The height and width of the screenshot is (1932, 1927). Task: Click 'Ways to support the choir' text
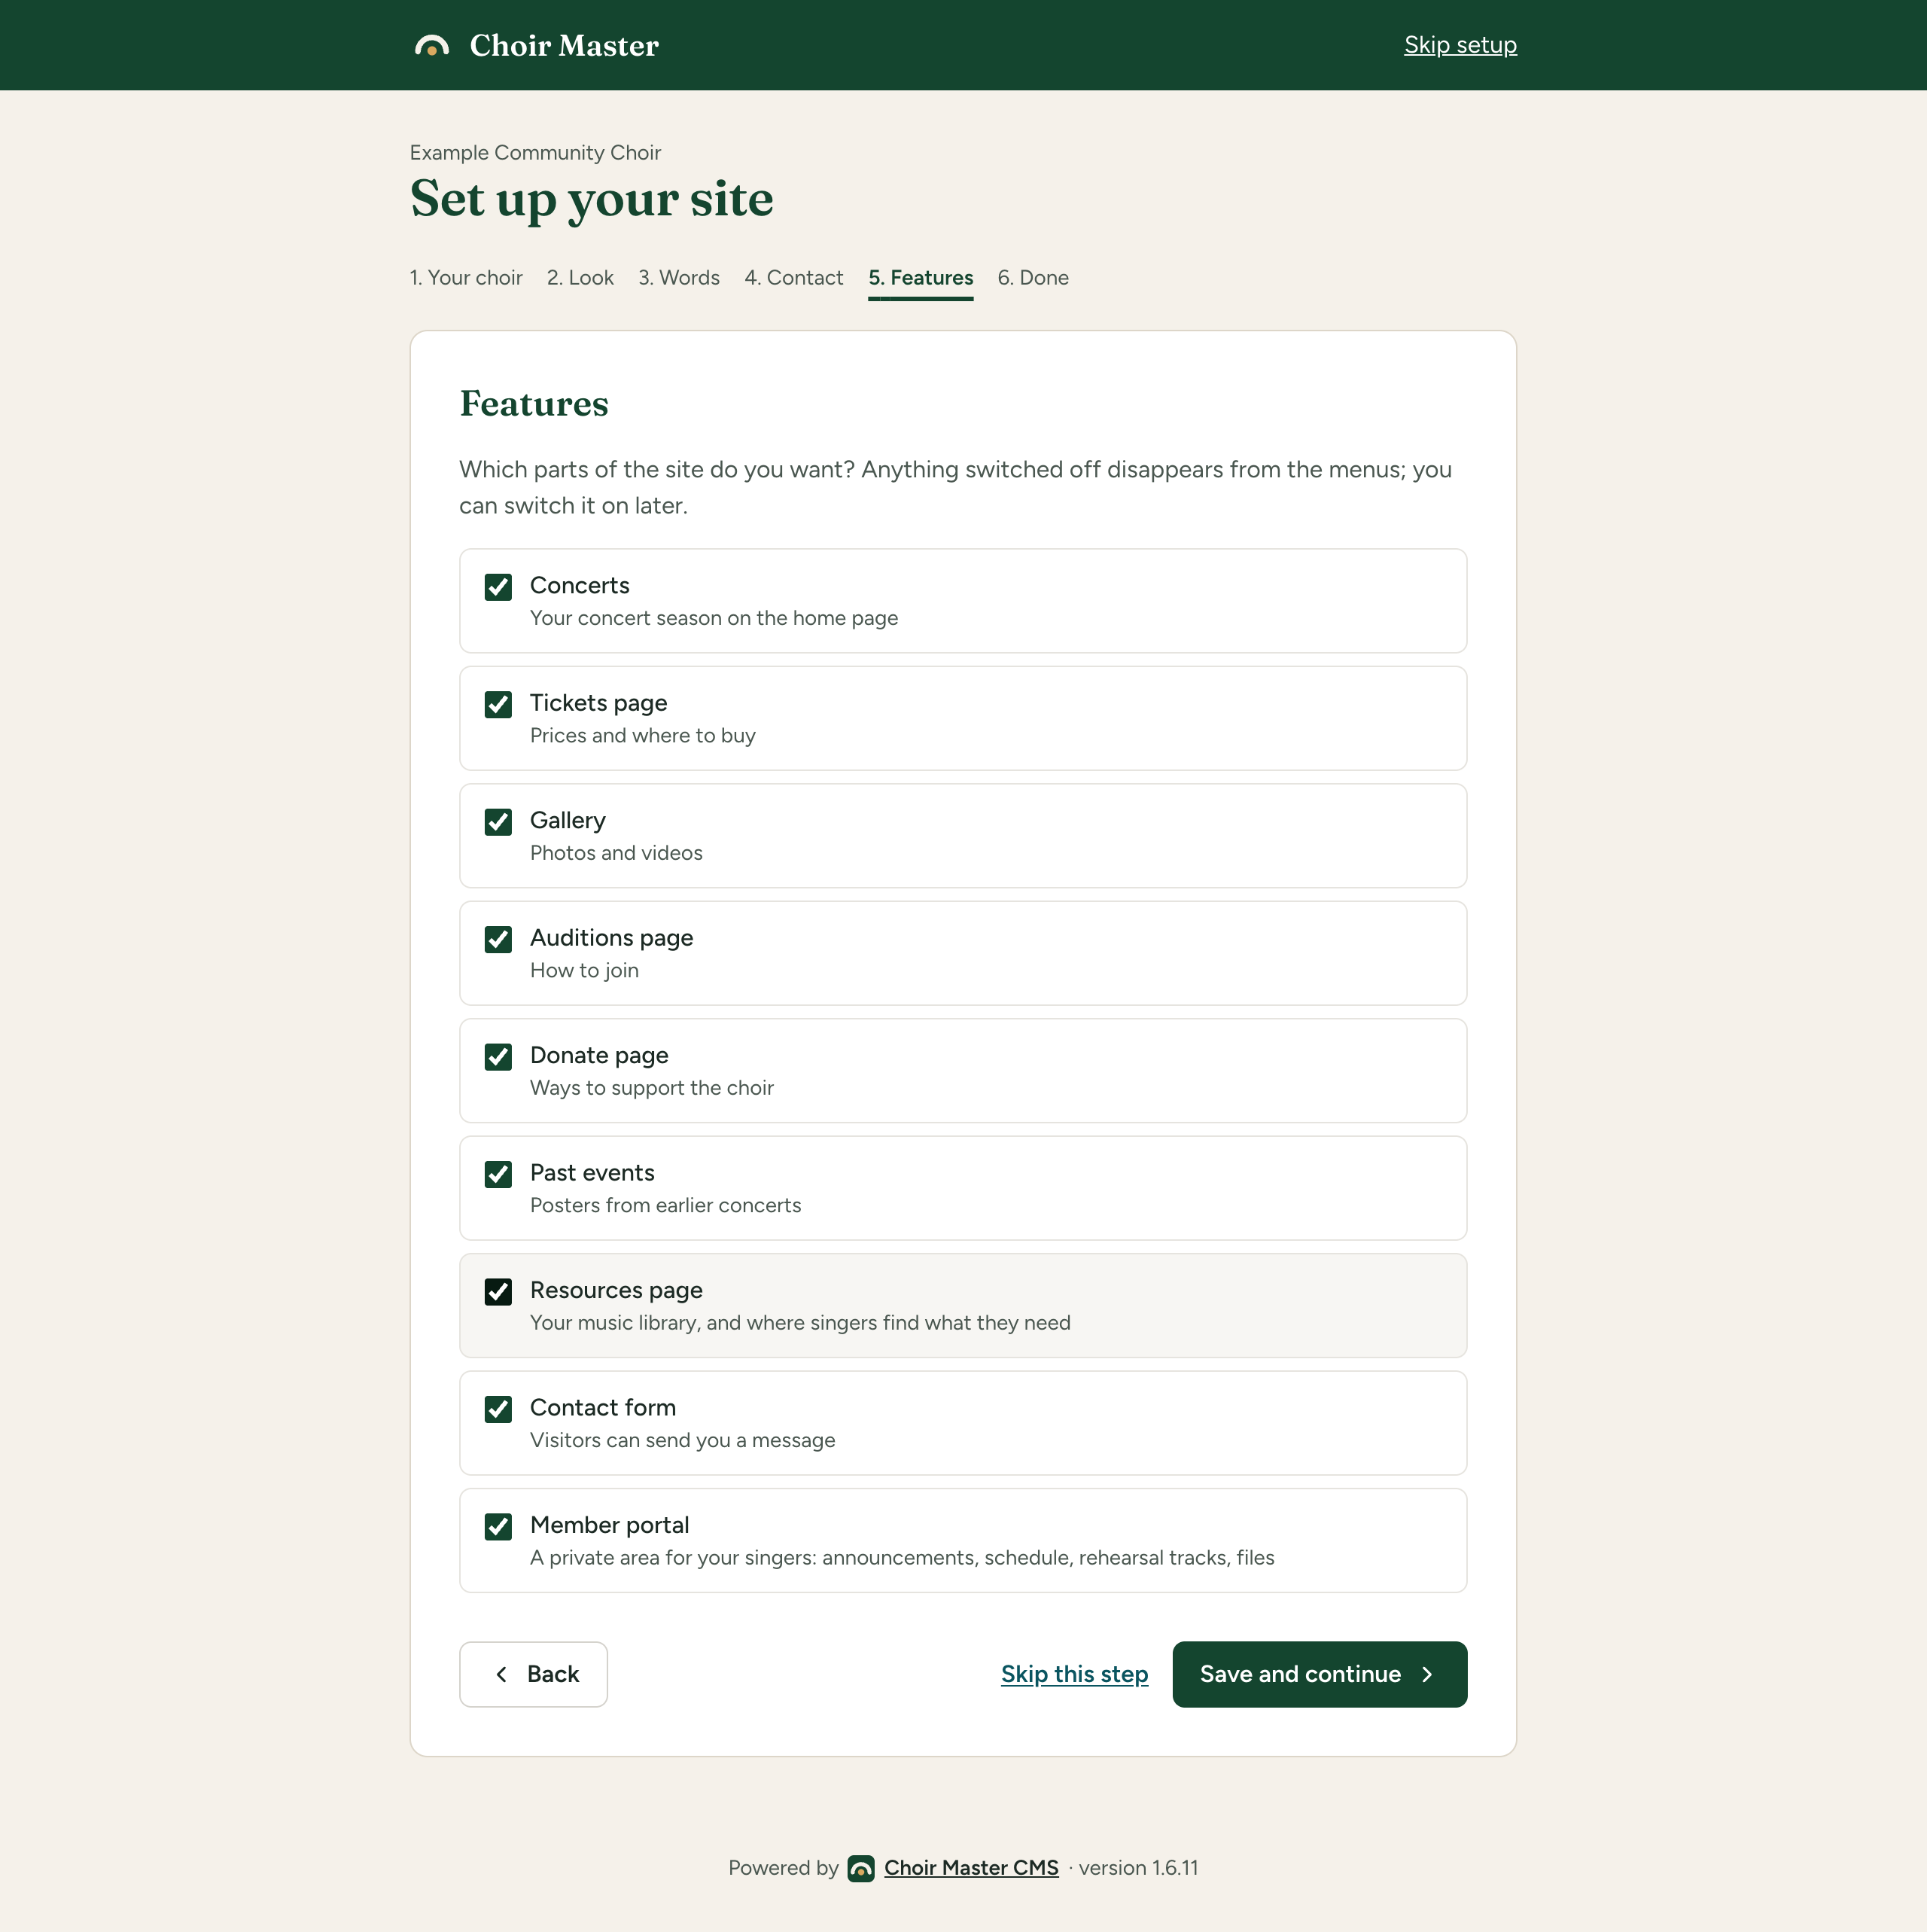click(652, 1088)
